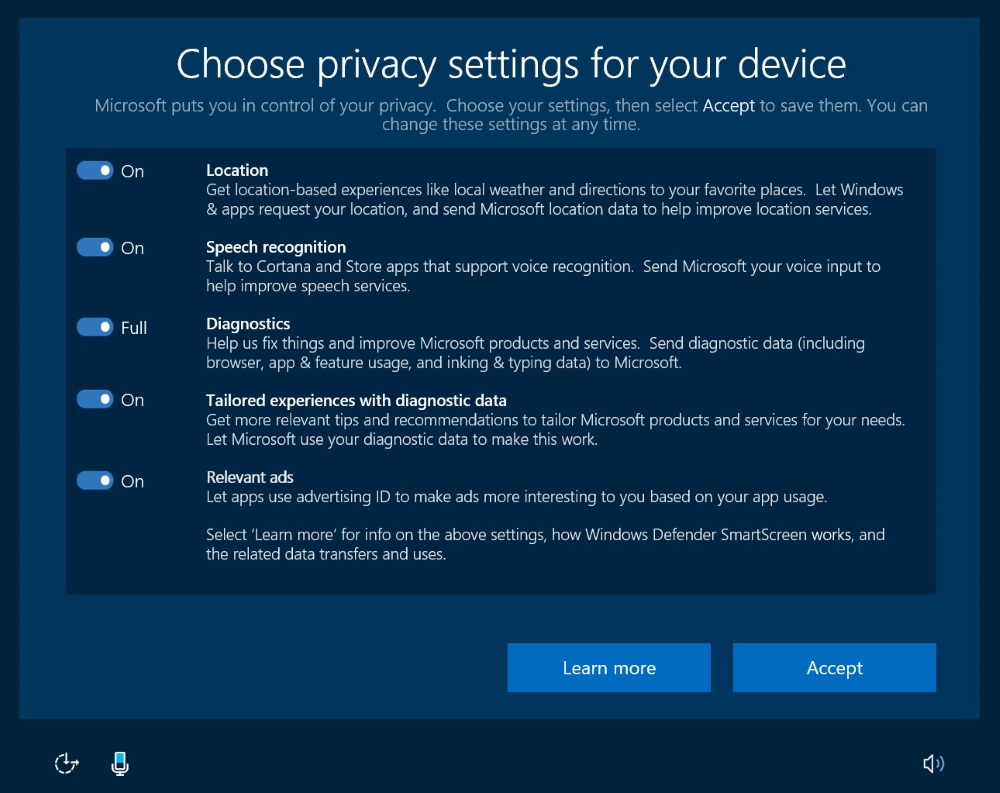This screenshot has width=1000, height=793.
Task: Click the Ease of Access icon
Action: tap(66, 763)
